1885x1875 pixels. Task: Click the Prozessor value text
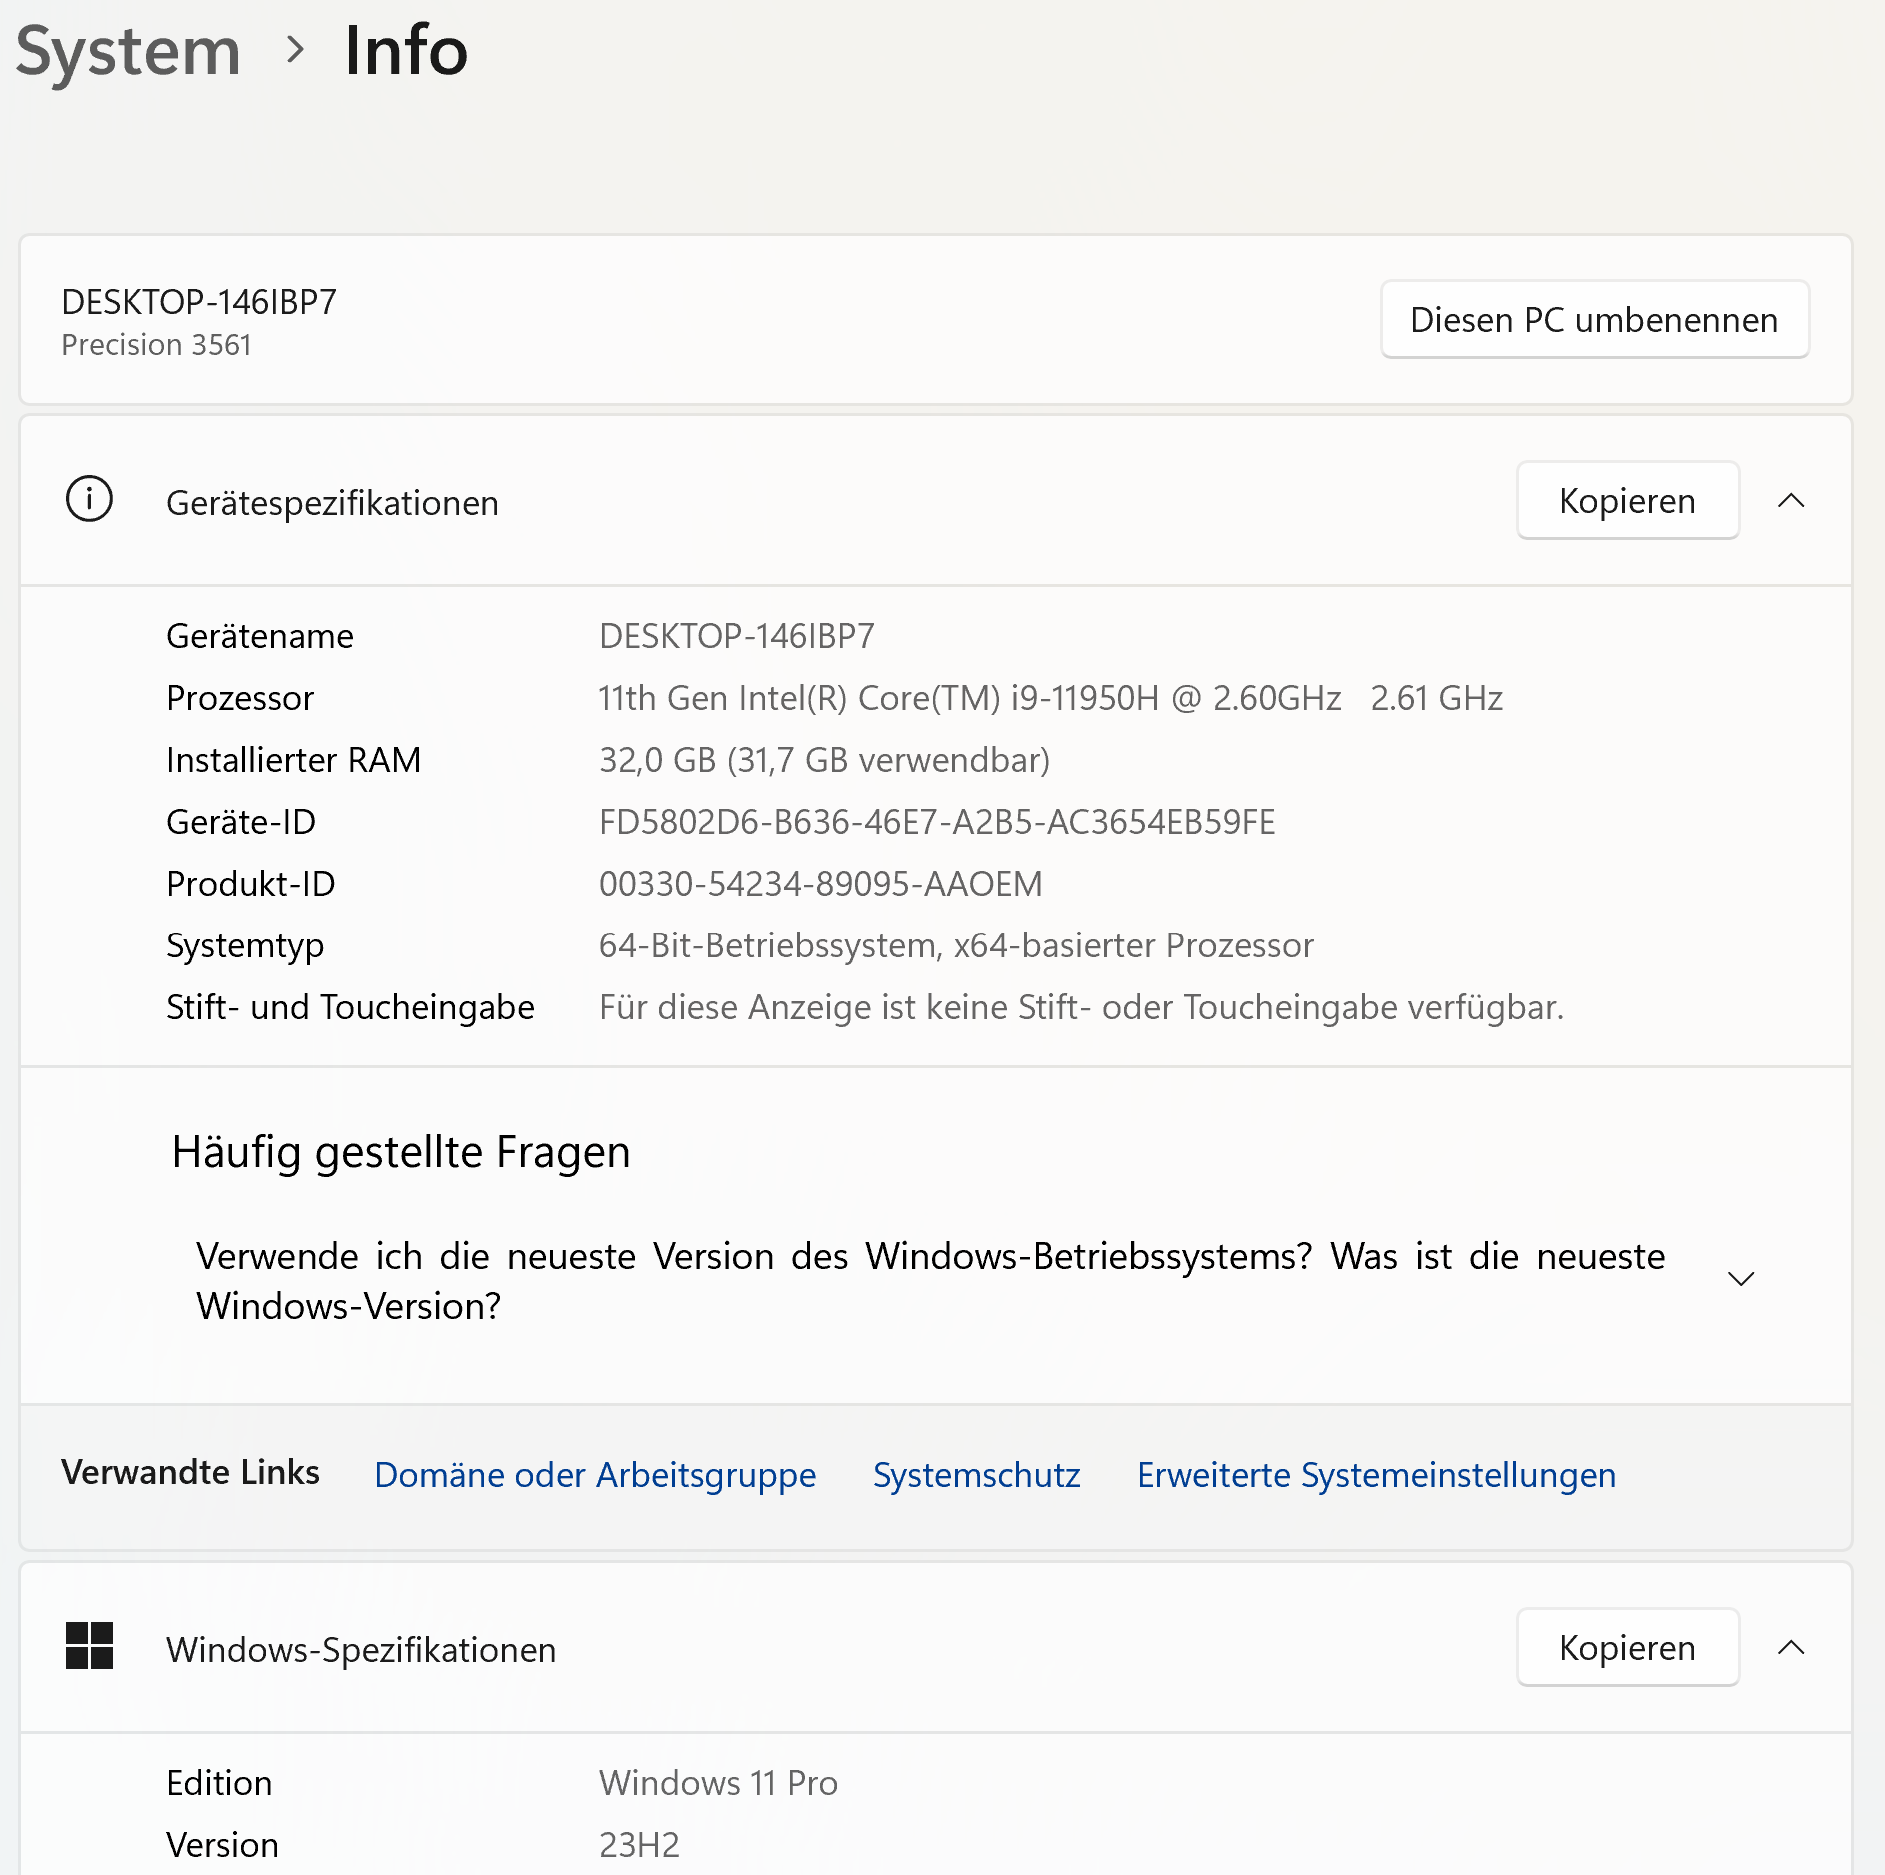(1050, 698)
